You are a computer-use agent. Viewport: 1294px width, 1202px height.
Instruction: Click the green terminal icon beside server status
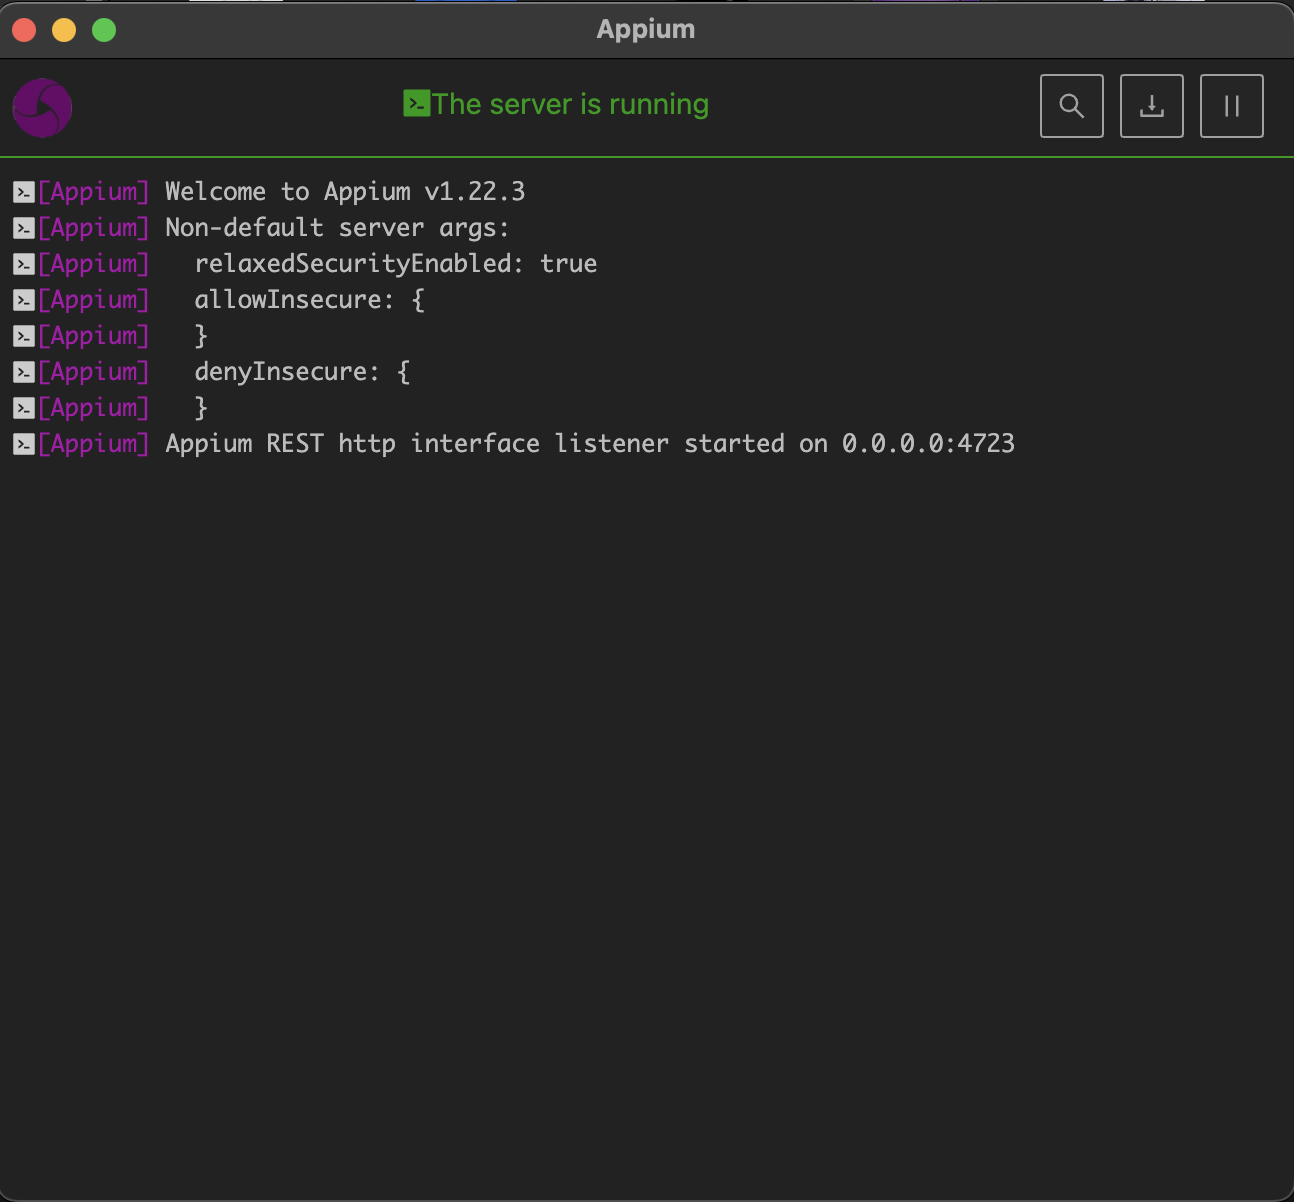pyautogui.click(x=418, y=103)
